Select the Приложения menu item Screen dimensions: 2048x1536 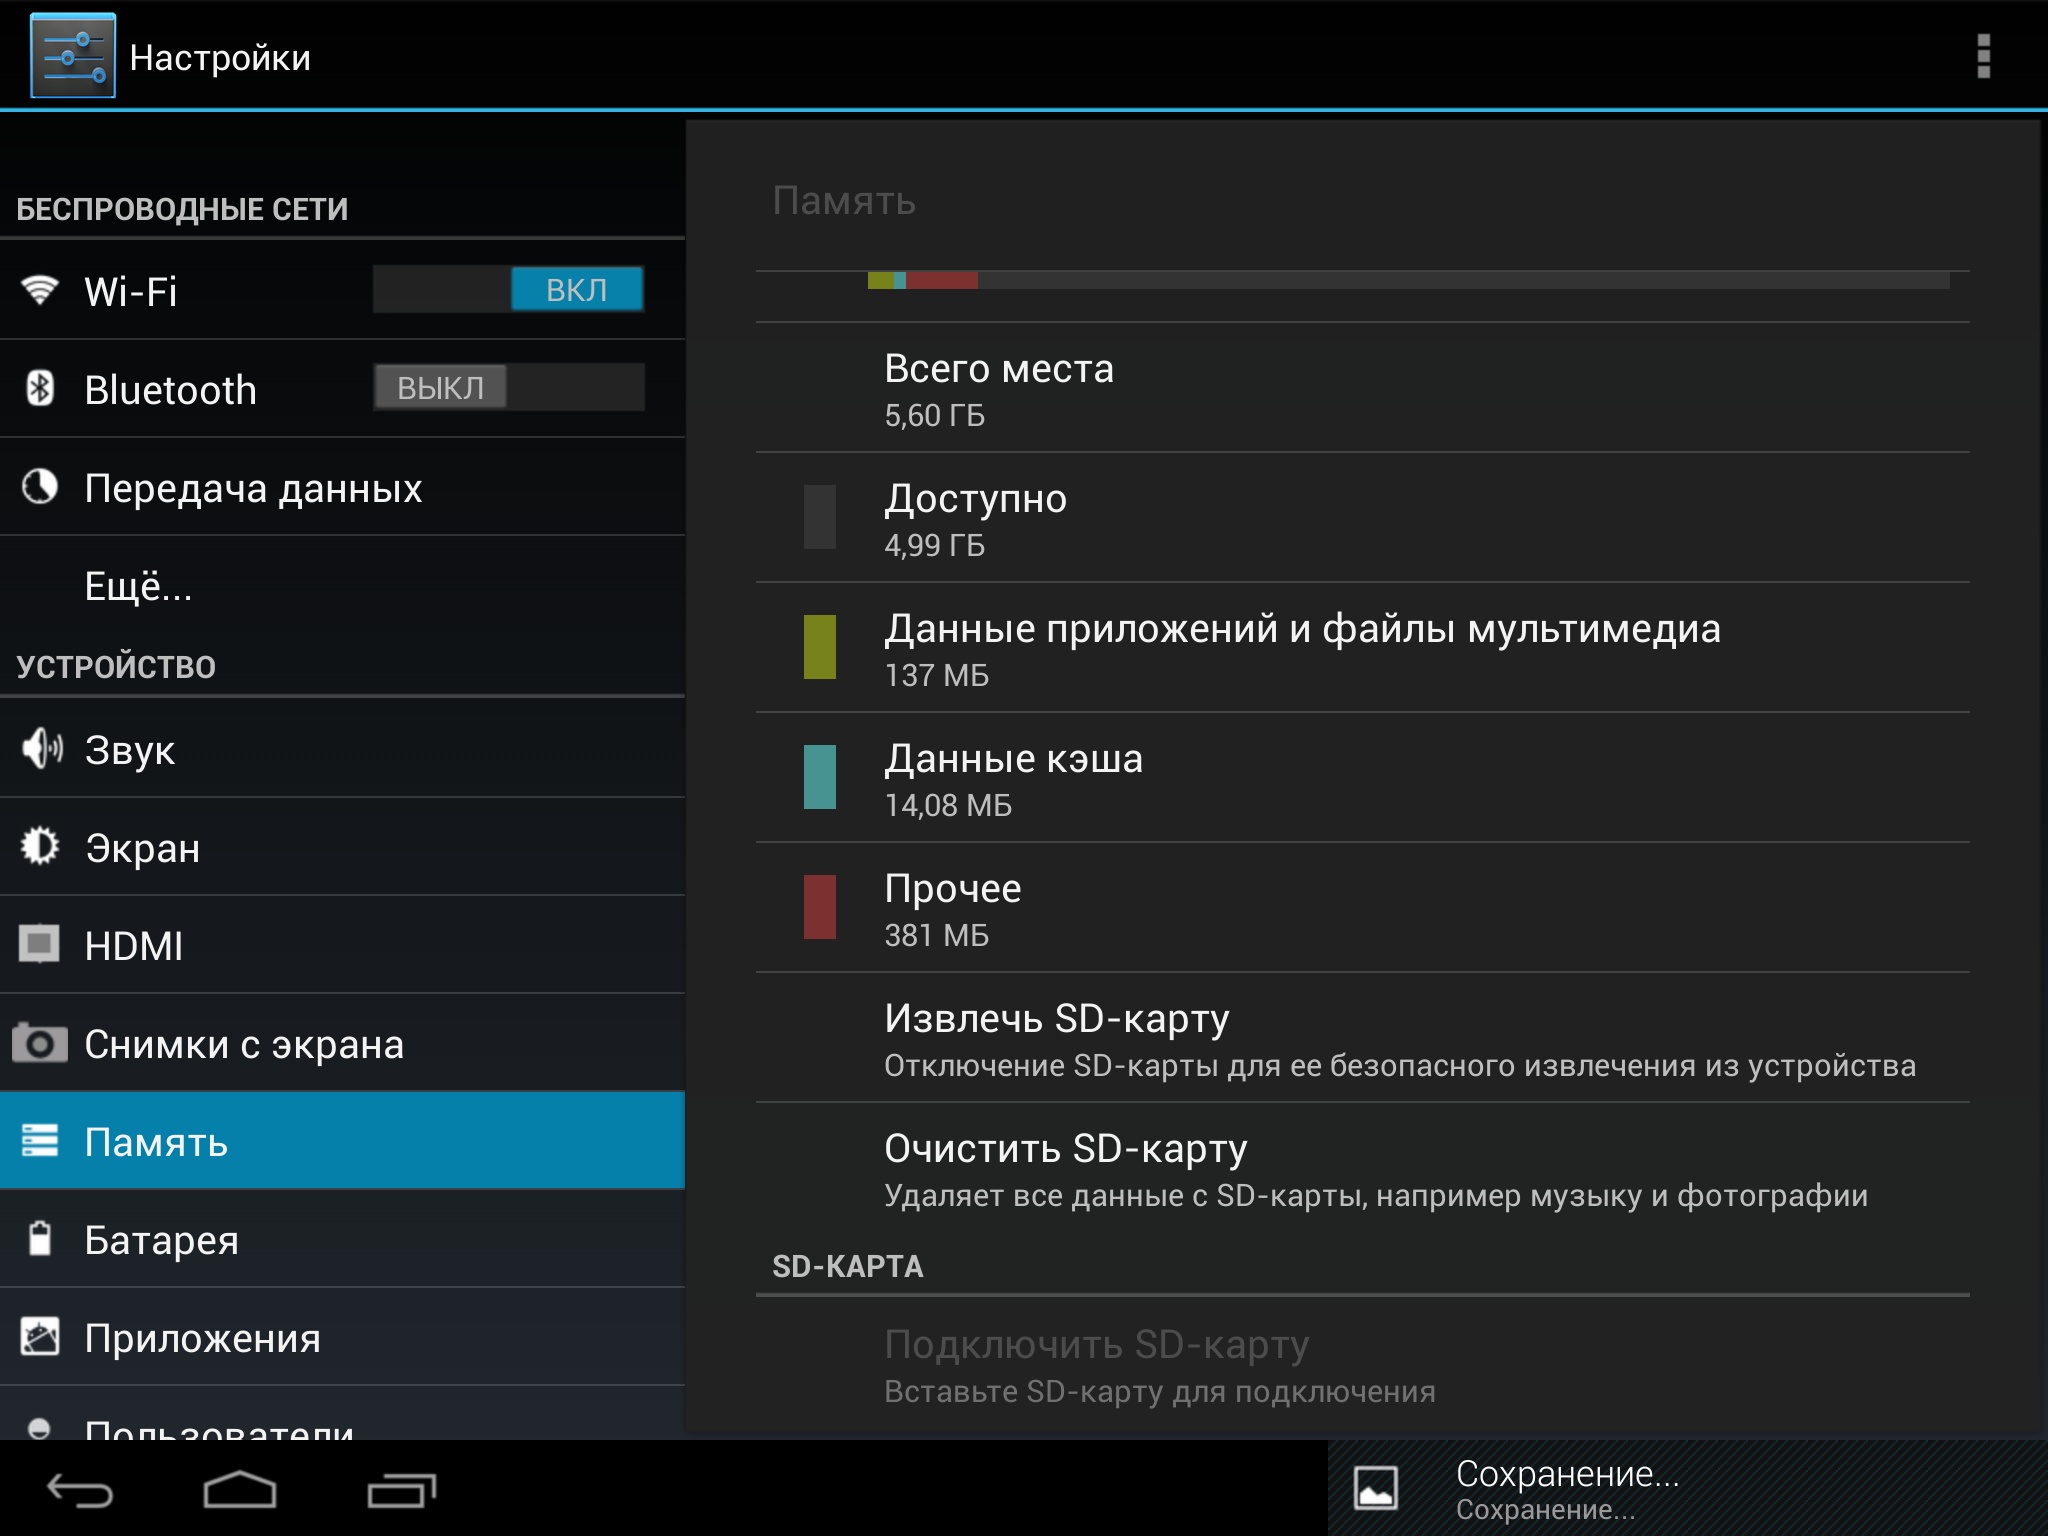(203, 1338)
